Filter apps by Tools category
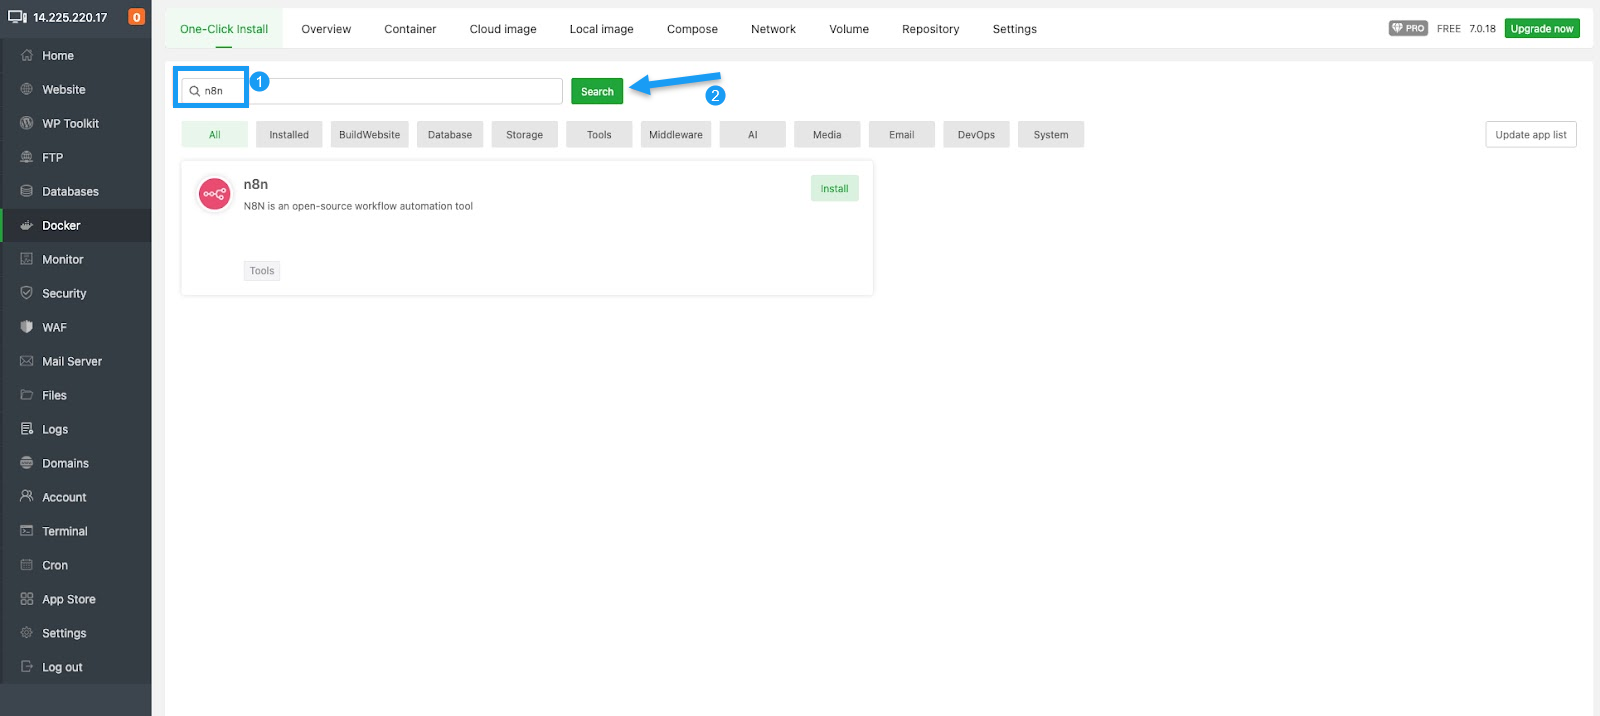This screenshot has width=1600, height=716. [x=599, y=135]
